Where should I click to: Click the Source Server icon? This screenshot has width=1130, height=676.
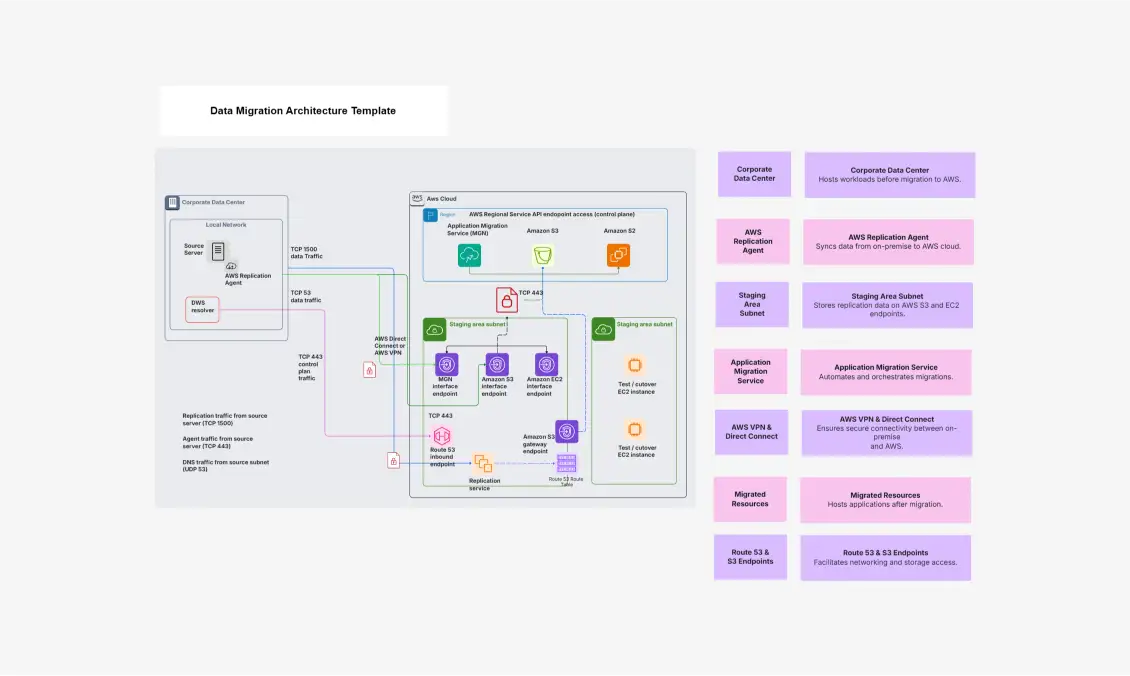(218, 251)
